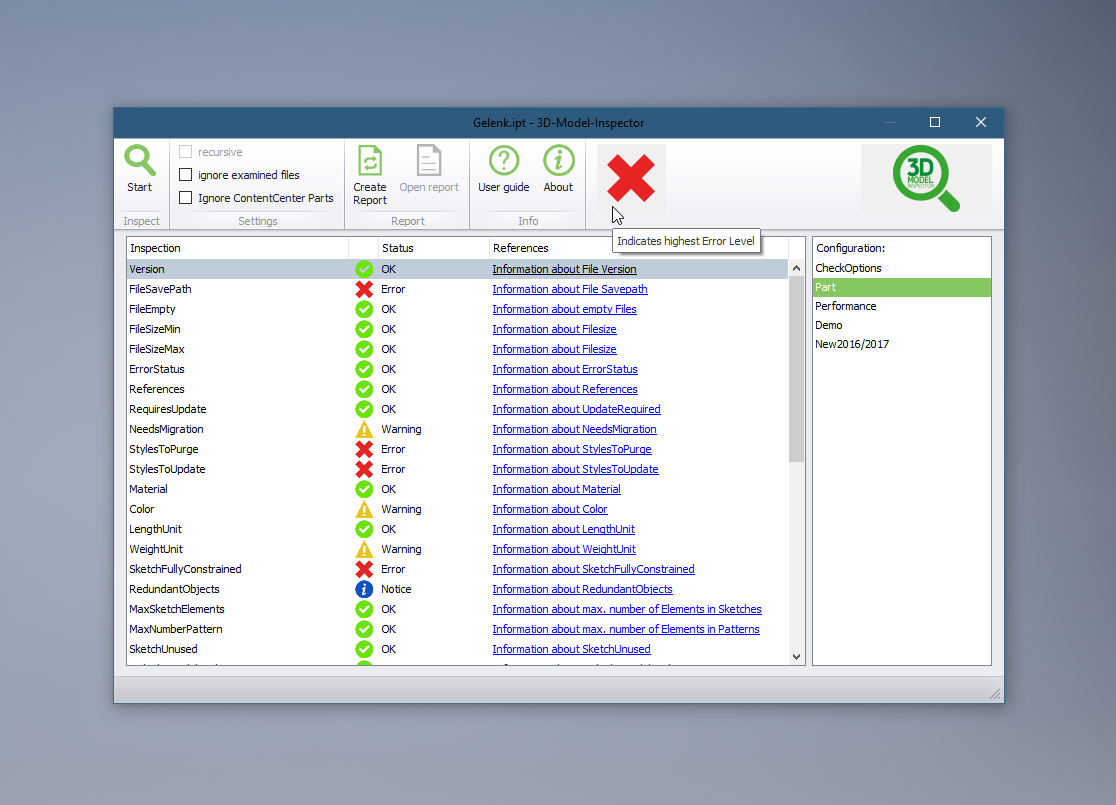Open Information about File Savepath link

pyautogui.click(x=570, y=289)
